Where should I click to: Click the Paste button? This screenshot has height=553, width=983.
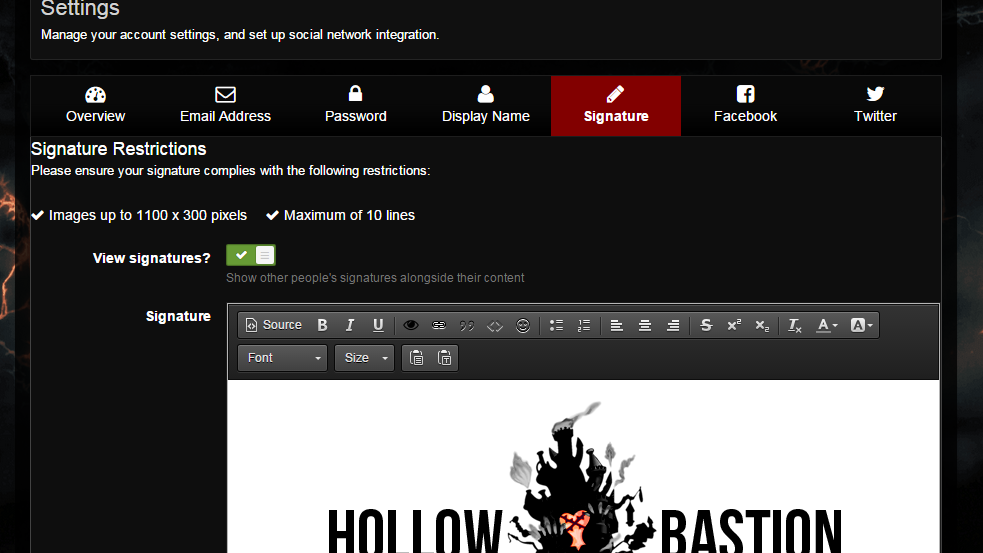click(x=416, y=358)
